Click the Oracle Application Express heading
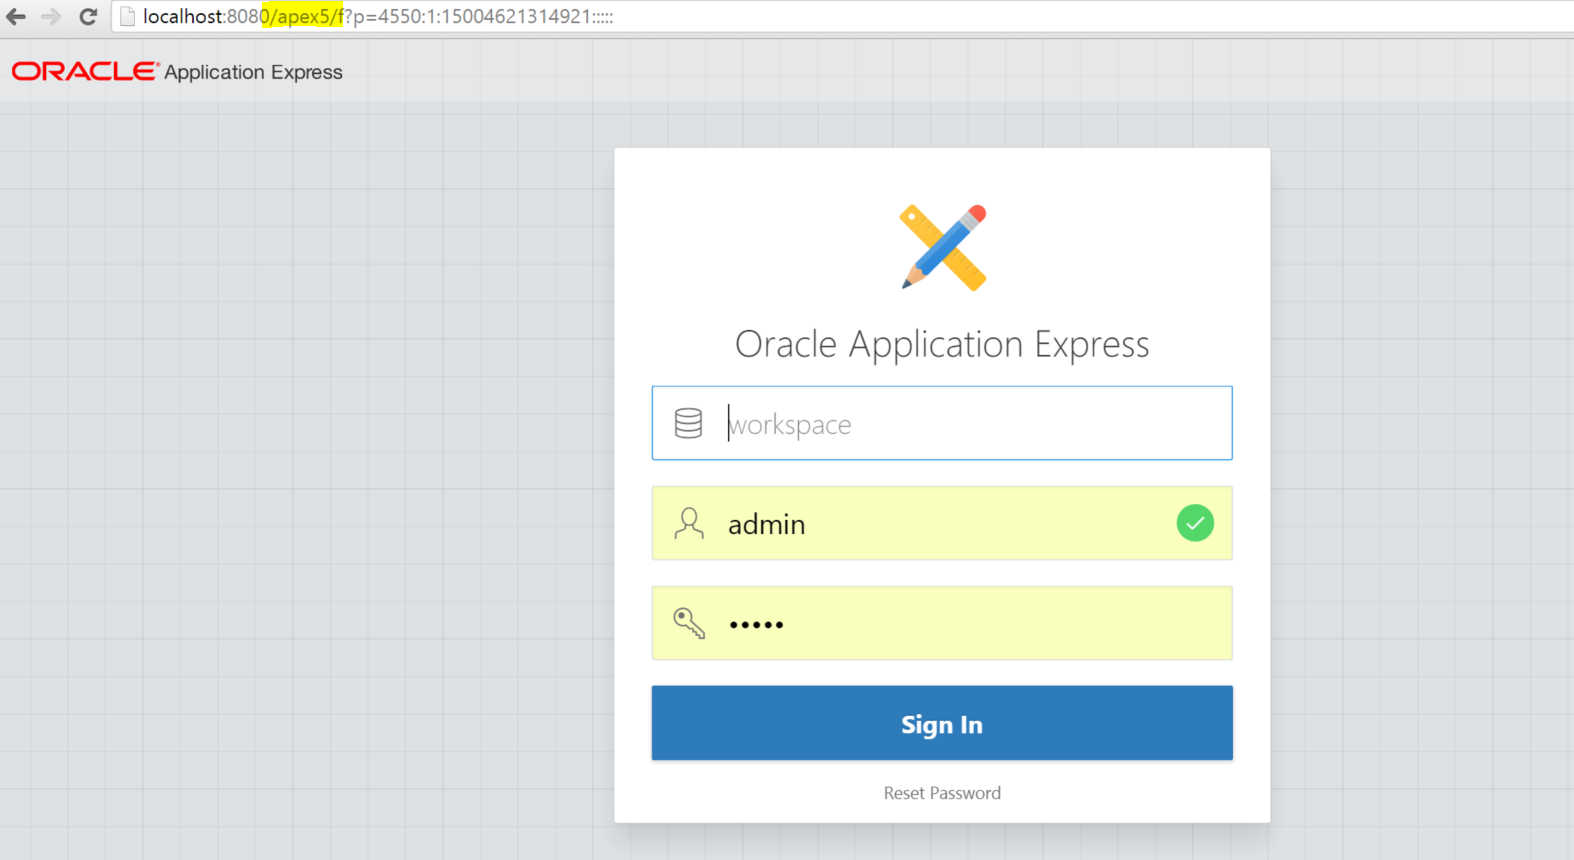 [942, 344]
